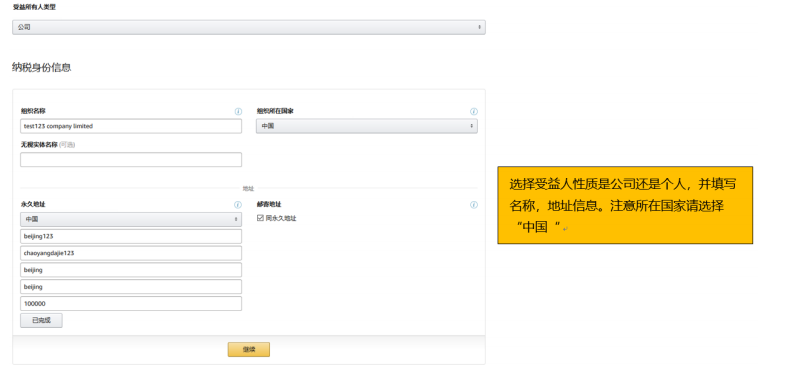Click info icon beside 组织所在国家 label
Viewport: 804px width, 378px height.
click(x=474, y=111)
